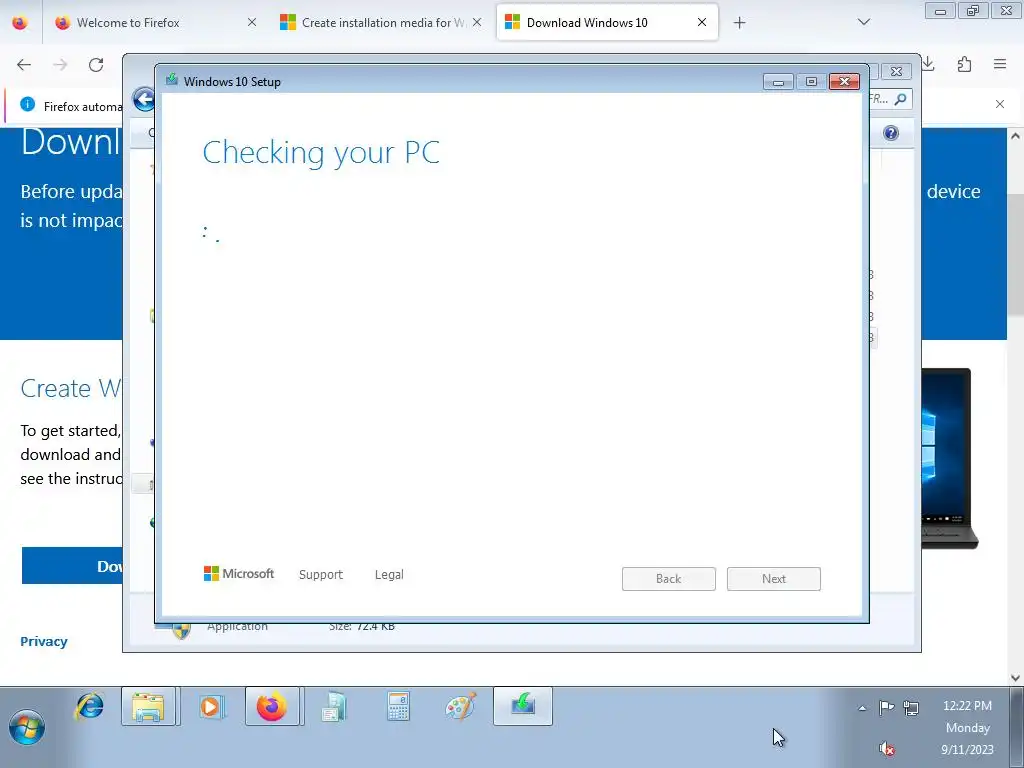Screen dimensions: 1024x768
Task: Click the network tray icon
Action: (x=911, y=707)
